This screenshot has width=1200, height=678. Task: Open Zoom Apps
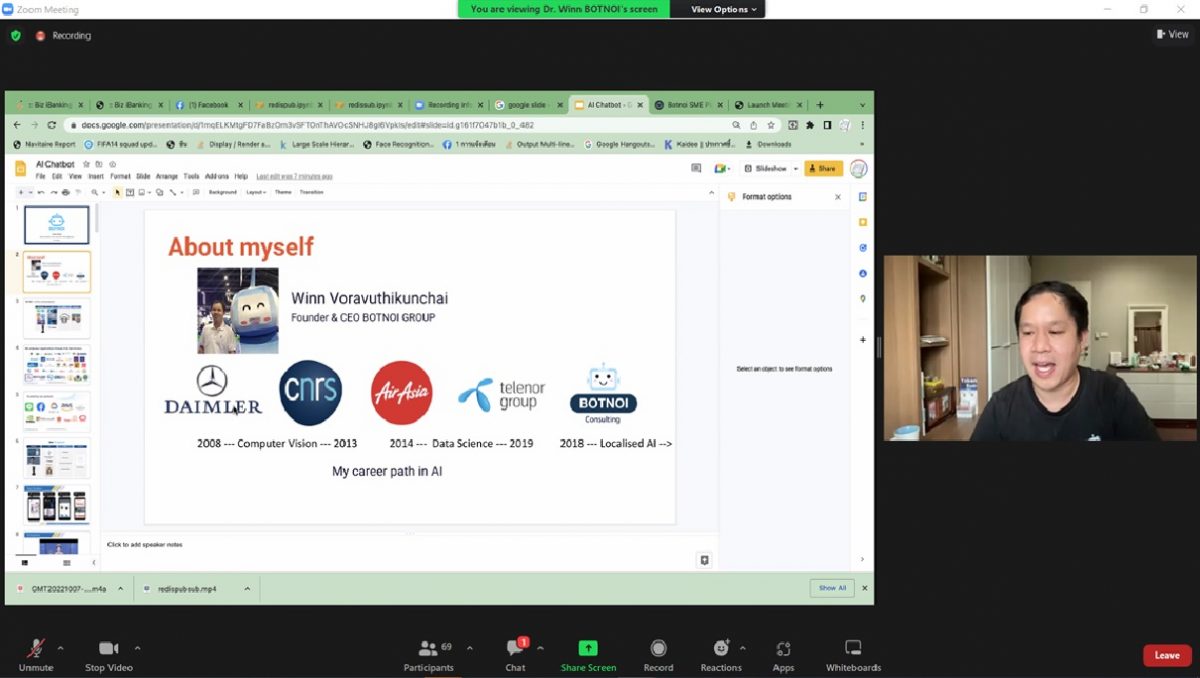(x=783, y=655)
